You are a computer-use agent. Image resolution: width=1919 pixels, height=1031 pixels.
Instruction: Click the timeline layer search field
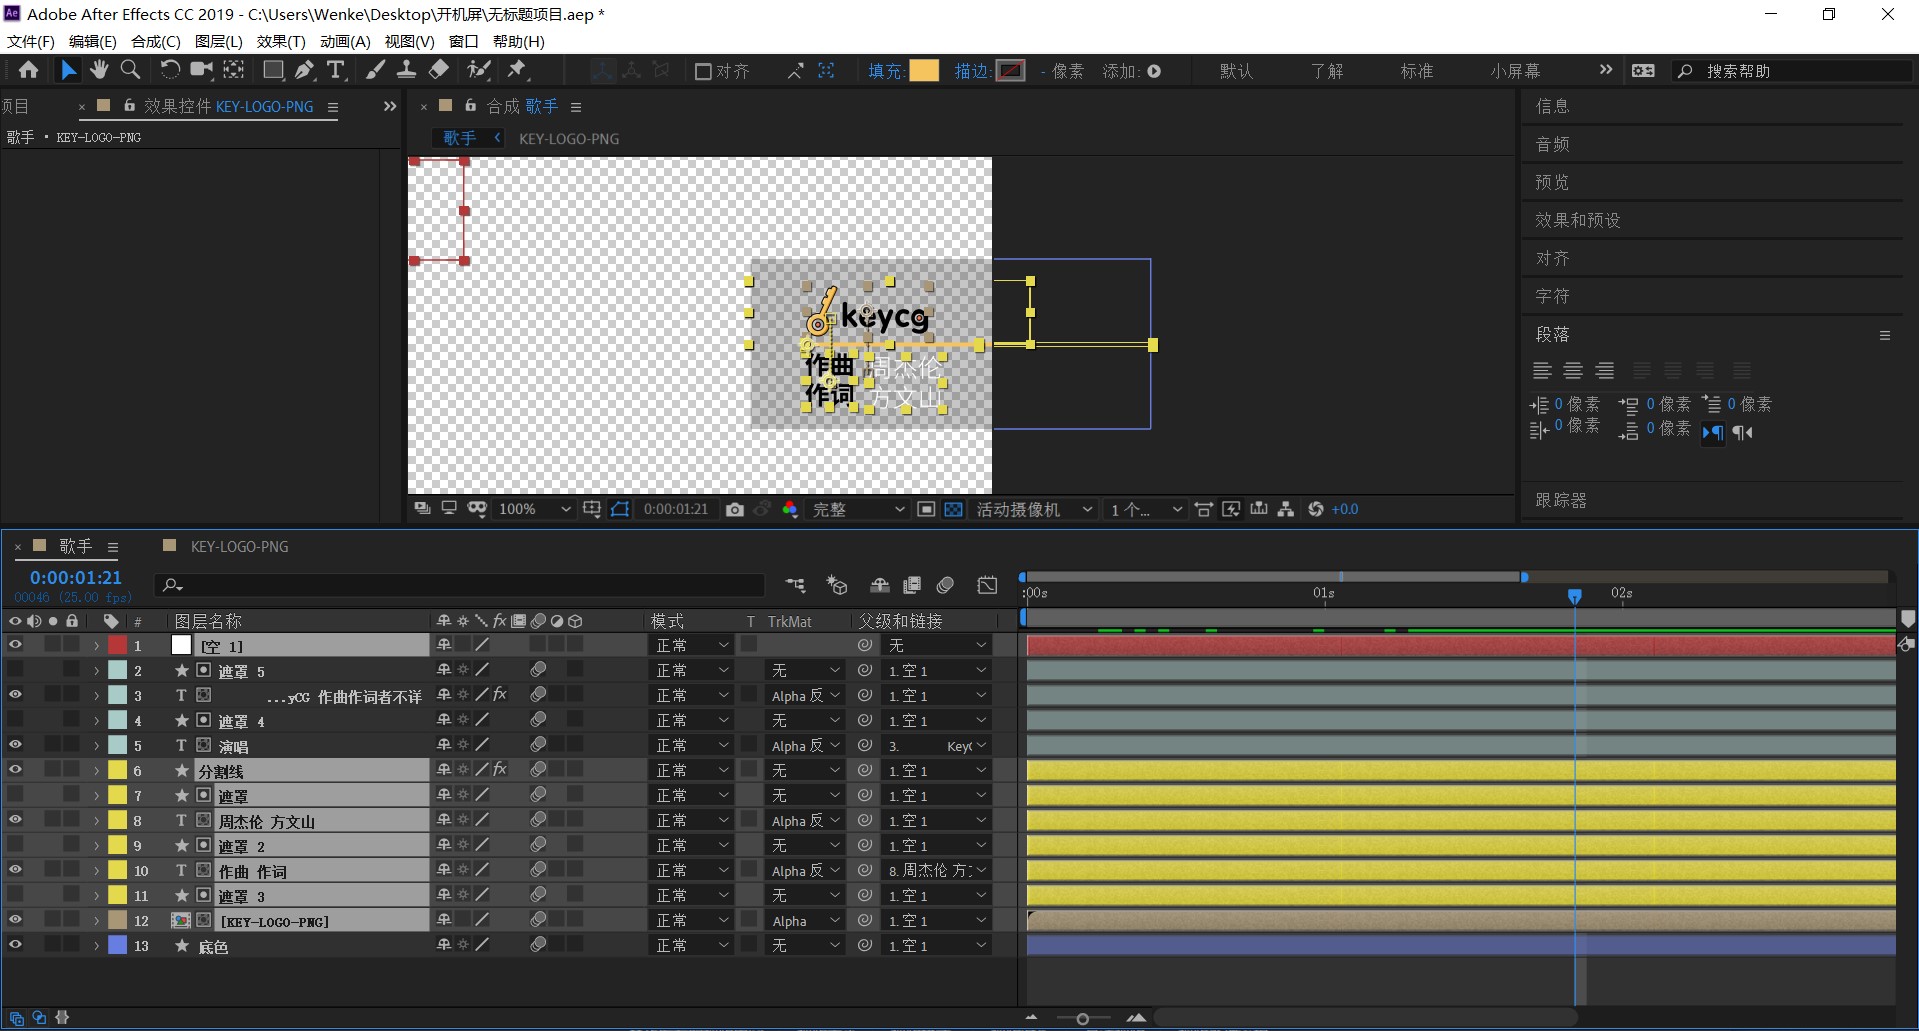(460, 585)
